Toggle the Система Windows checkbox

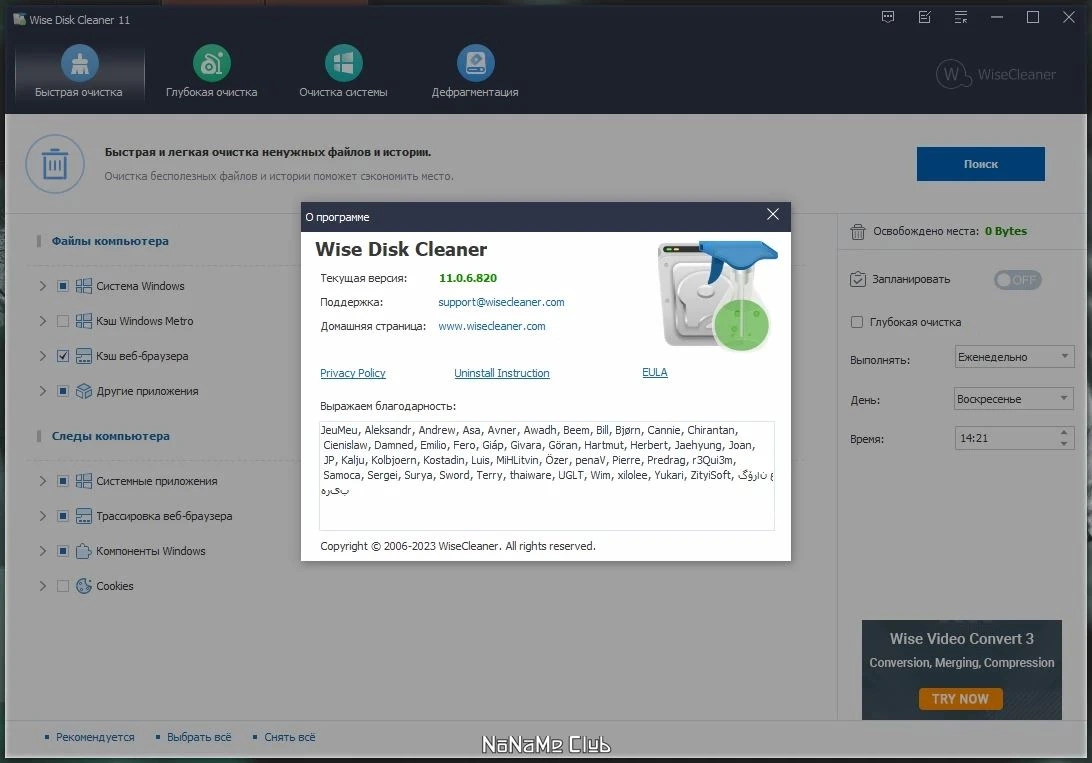(x=63, y=286)
